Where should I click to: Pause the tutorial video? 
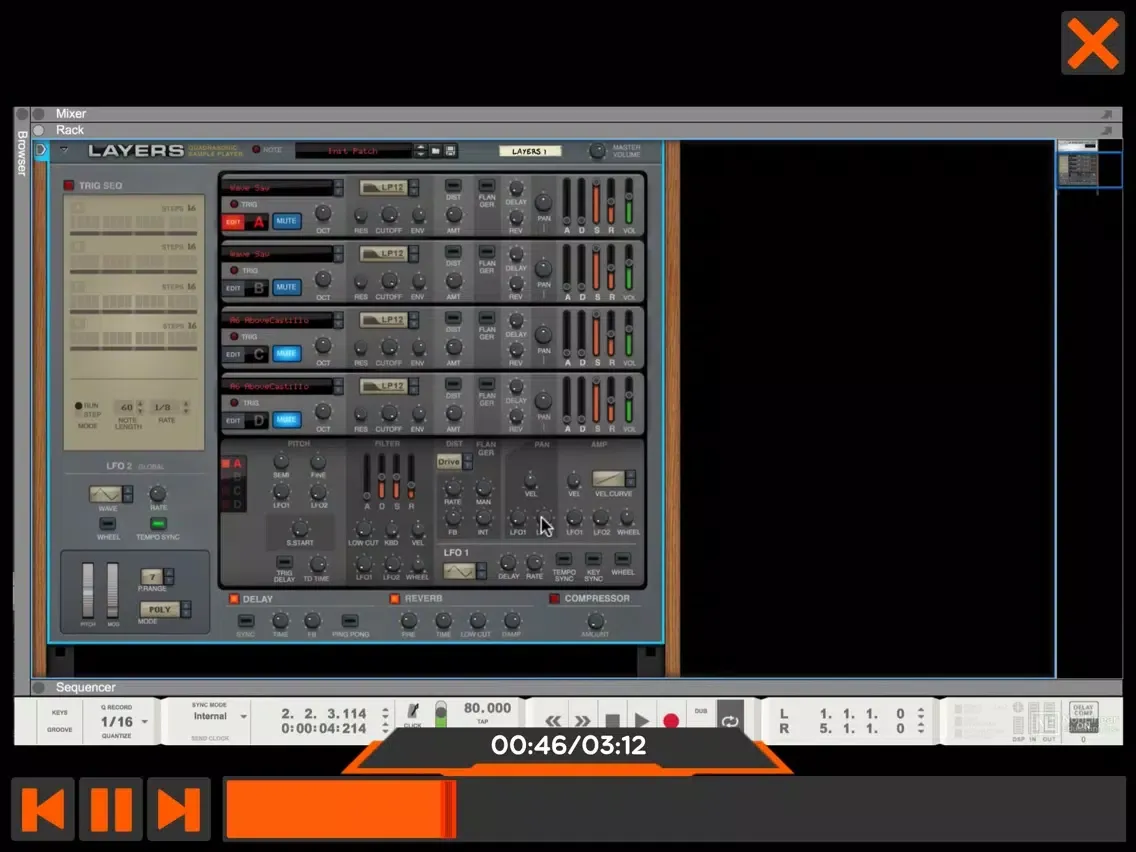[111, 809]
